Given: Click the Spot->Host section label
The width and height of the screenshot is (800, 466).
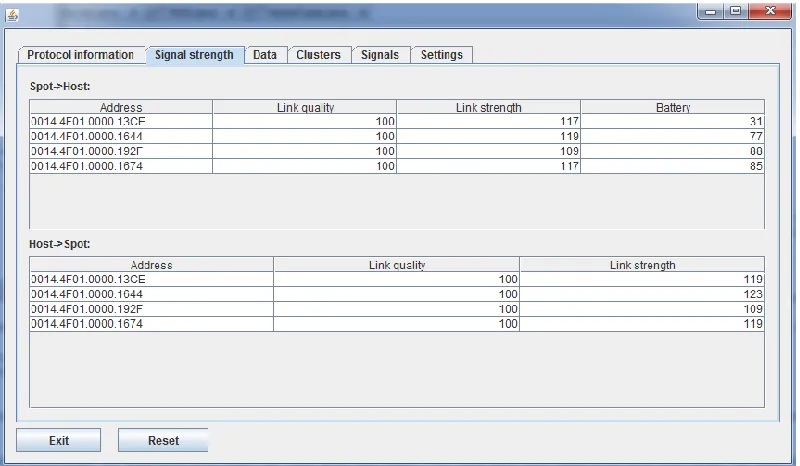Looking at the screenshot, I should pos(60,86).
